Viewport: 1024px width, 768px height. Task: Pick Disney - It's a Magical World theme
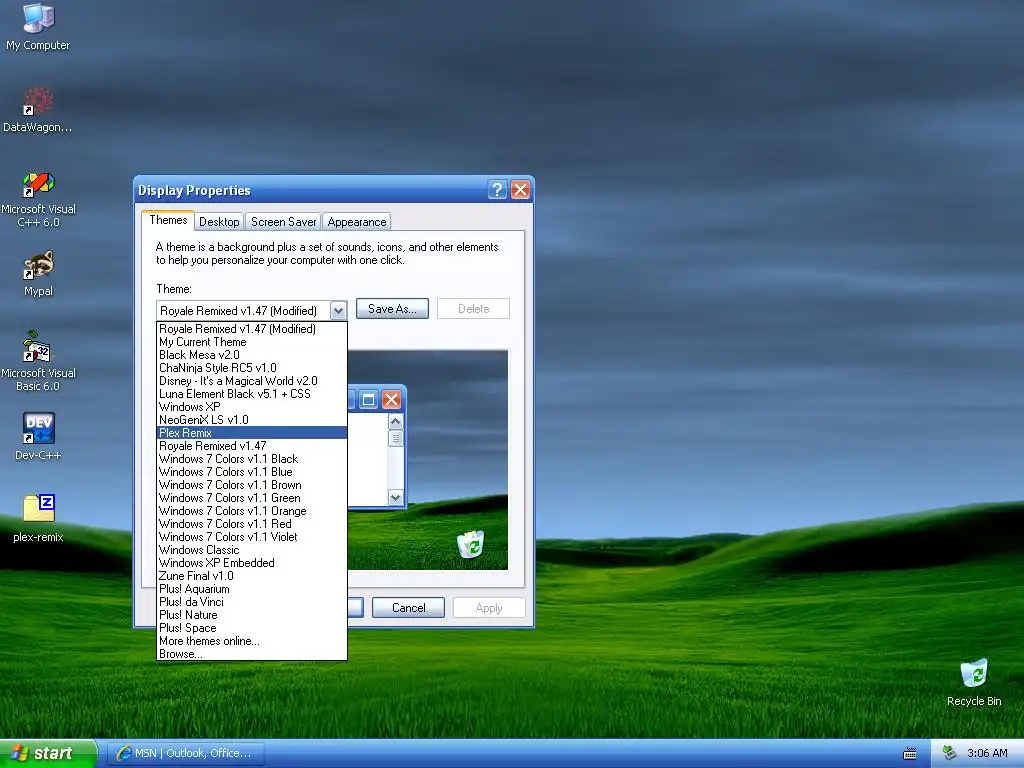point(252,381)
